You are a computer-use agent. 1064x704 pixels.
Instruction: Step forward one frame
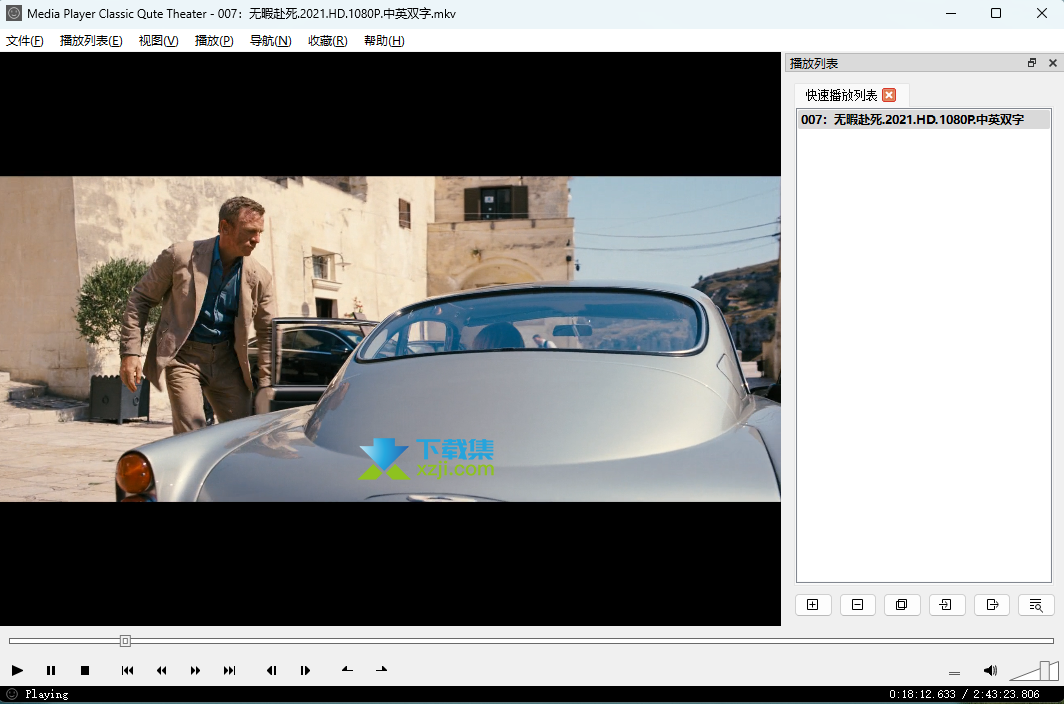(x=305, y=670)
